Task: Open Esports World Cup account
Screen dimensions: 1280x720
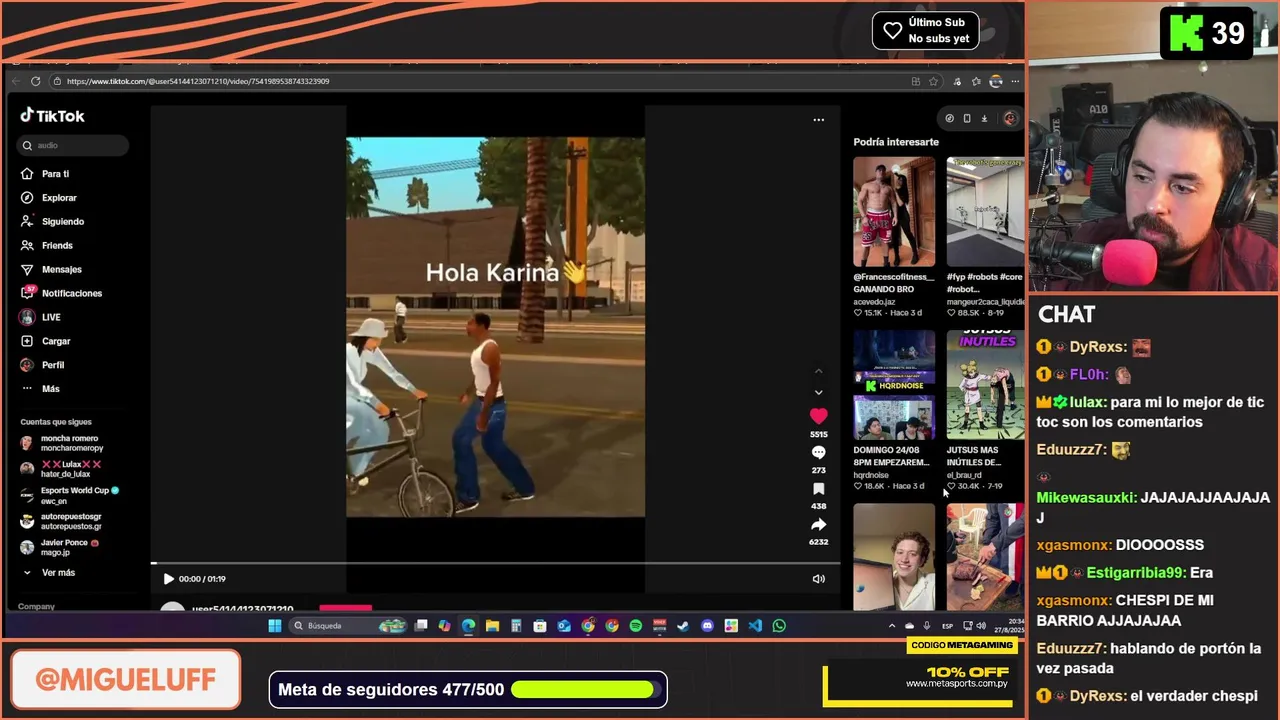Action: (68, 495)
